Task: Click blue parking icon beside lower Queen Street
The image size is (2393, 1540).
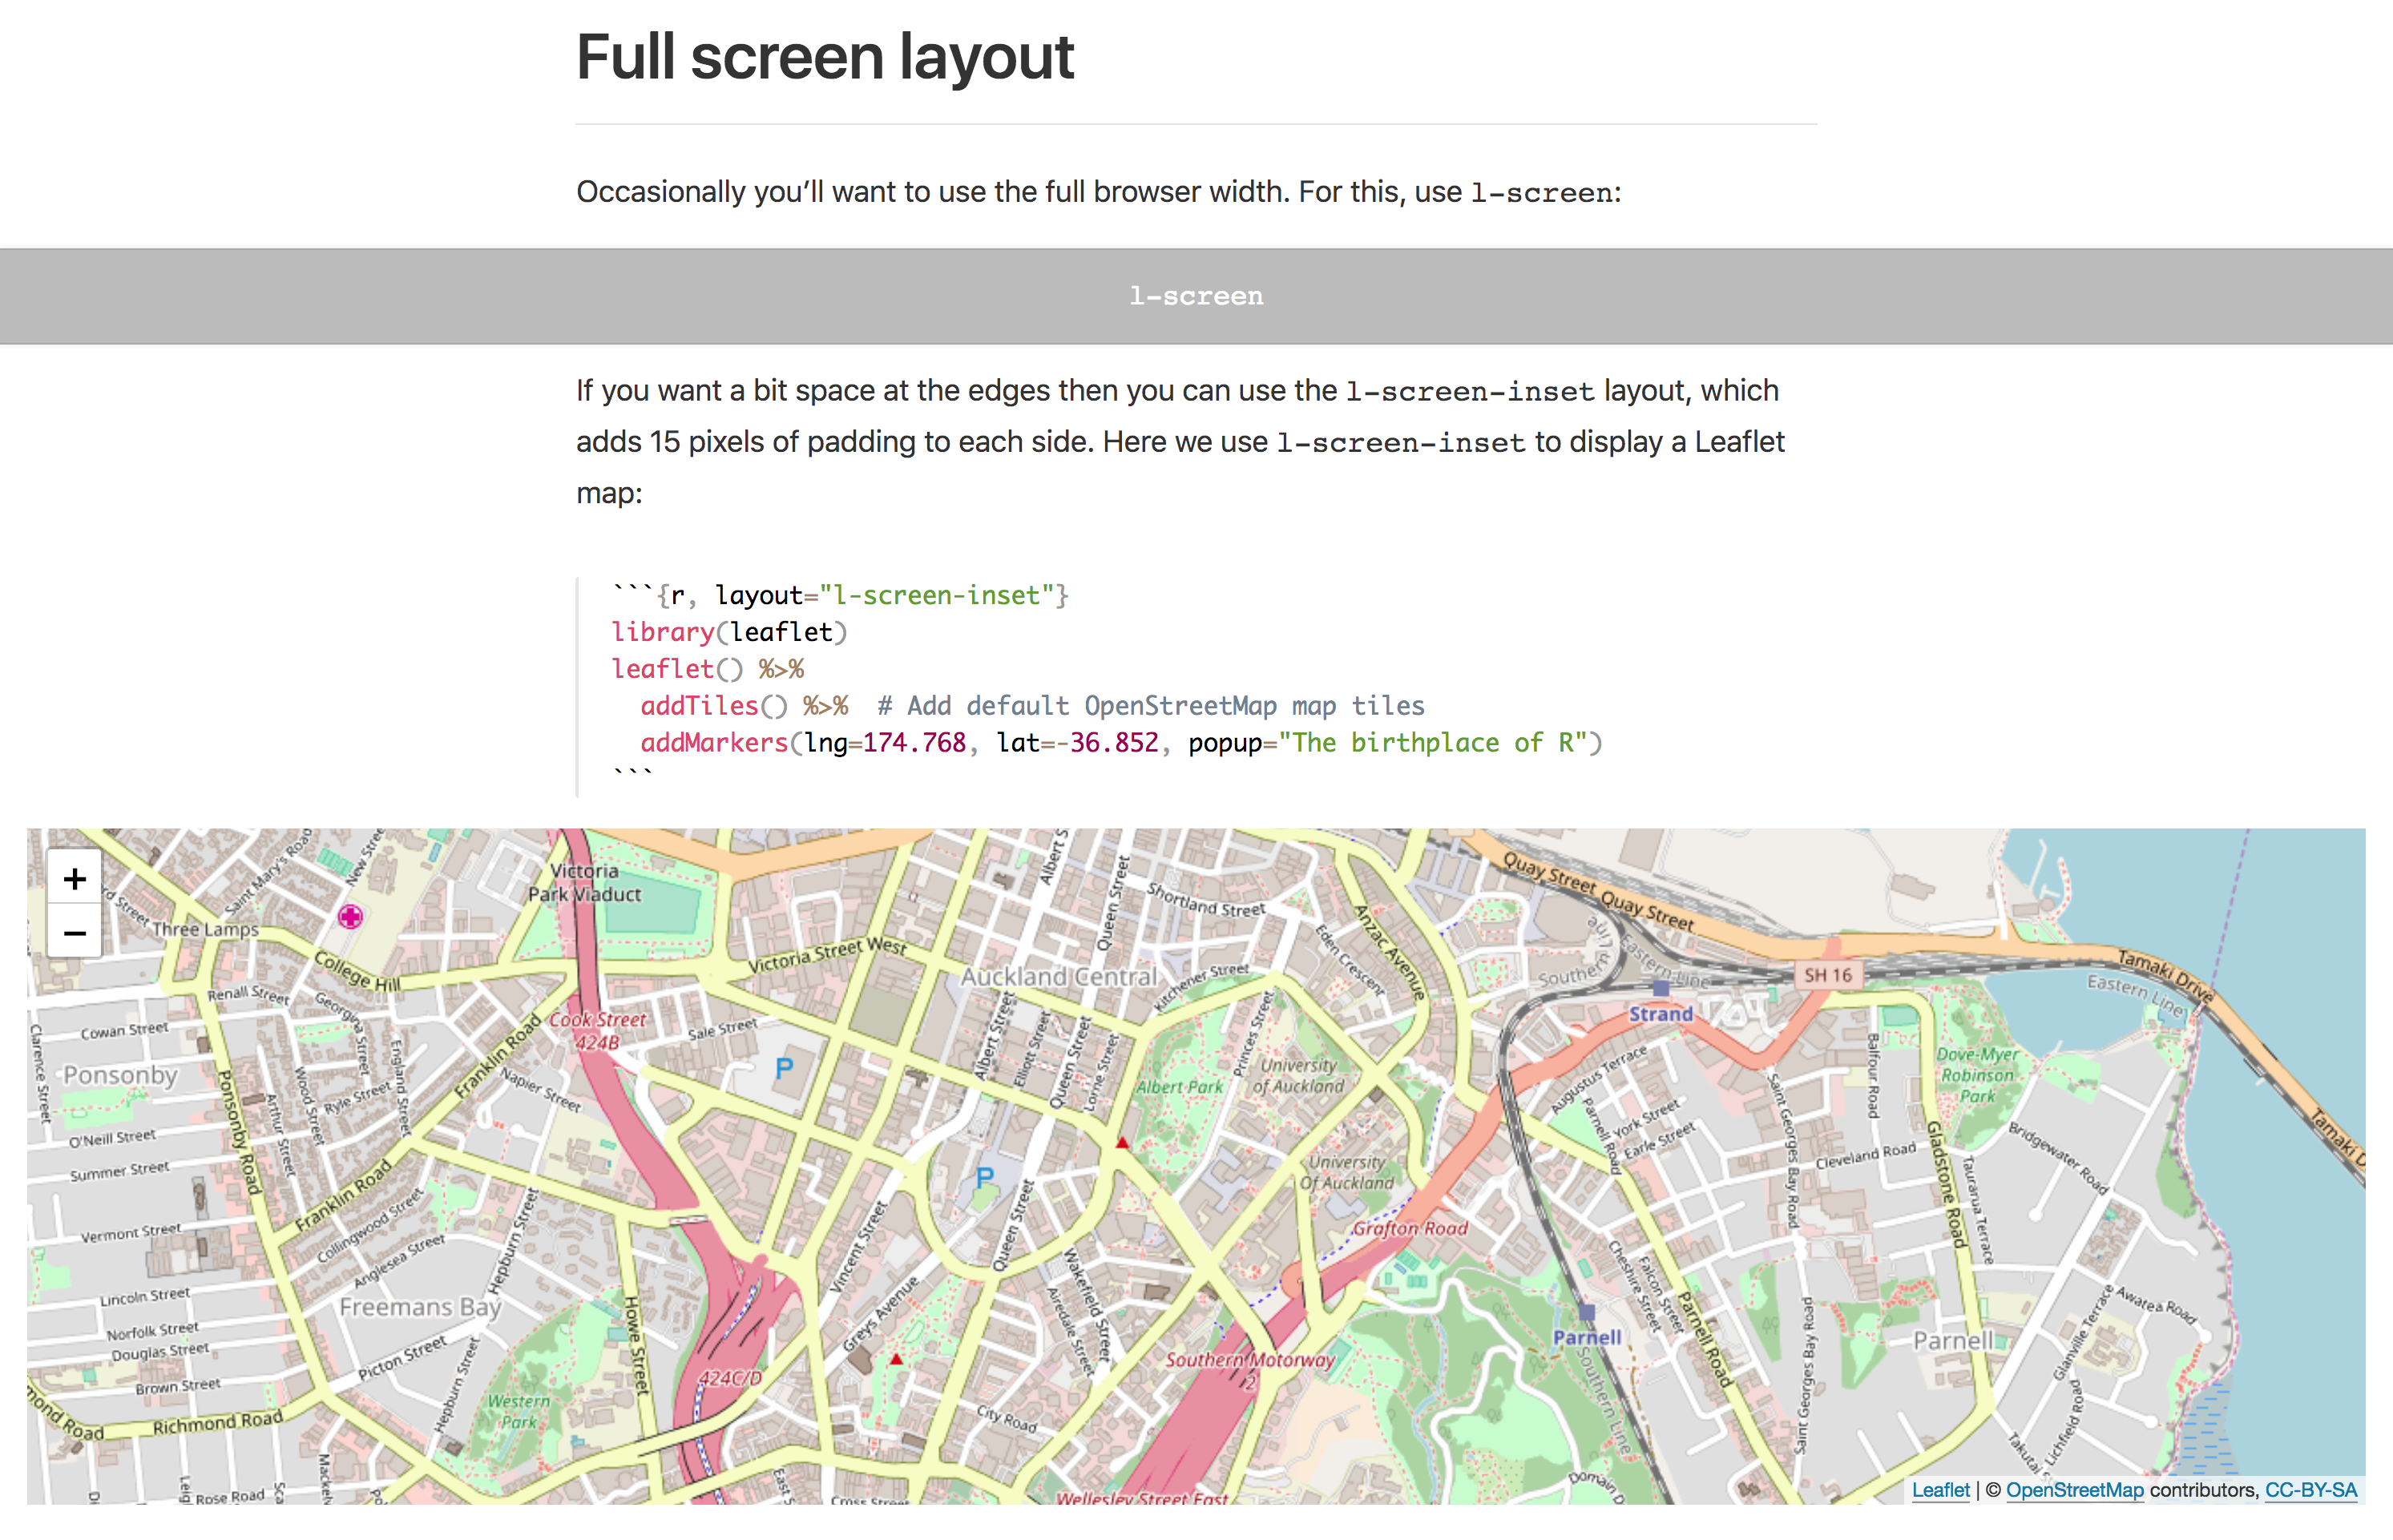Action: pos(985,1177)
